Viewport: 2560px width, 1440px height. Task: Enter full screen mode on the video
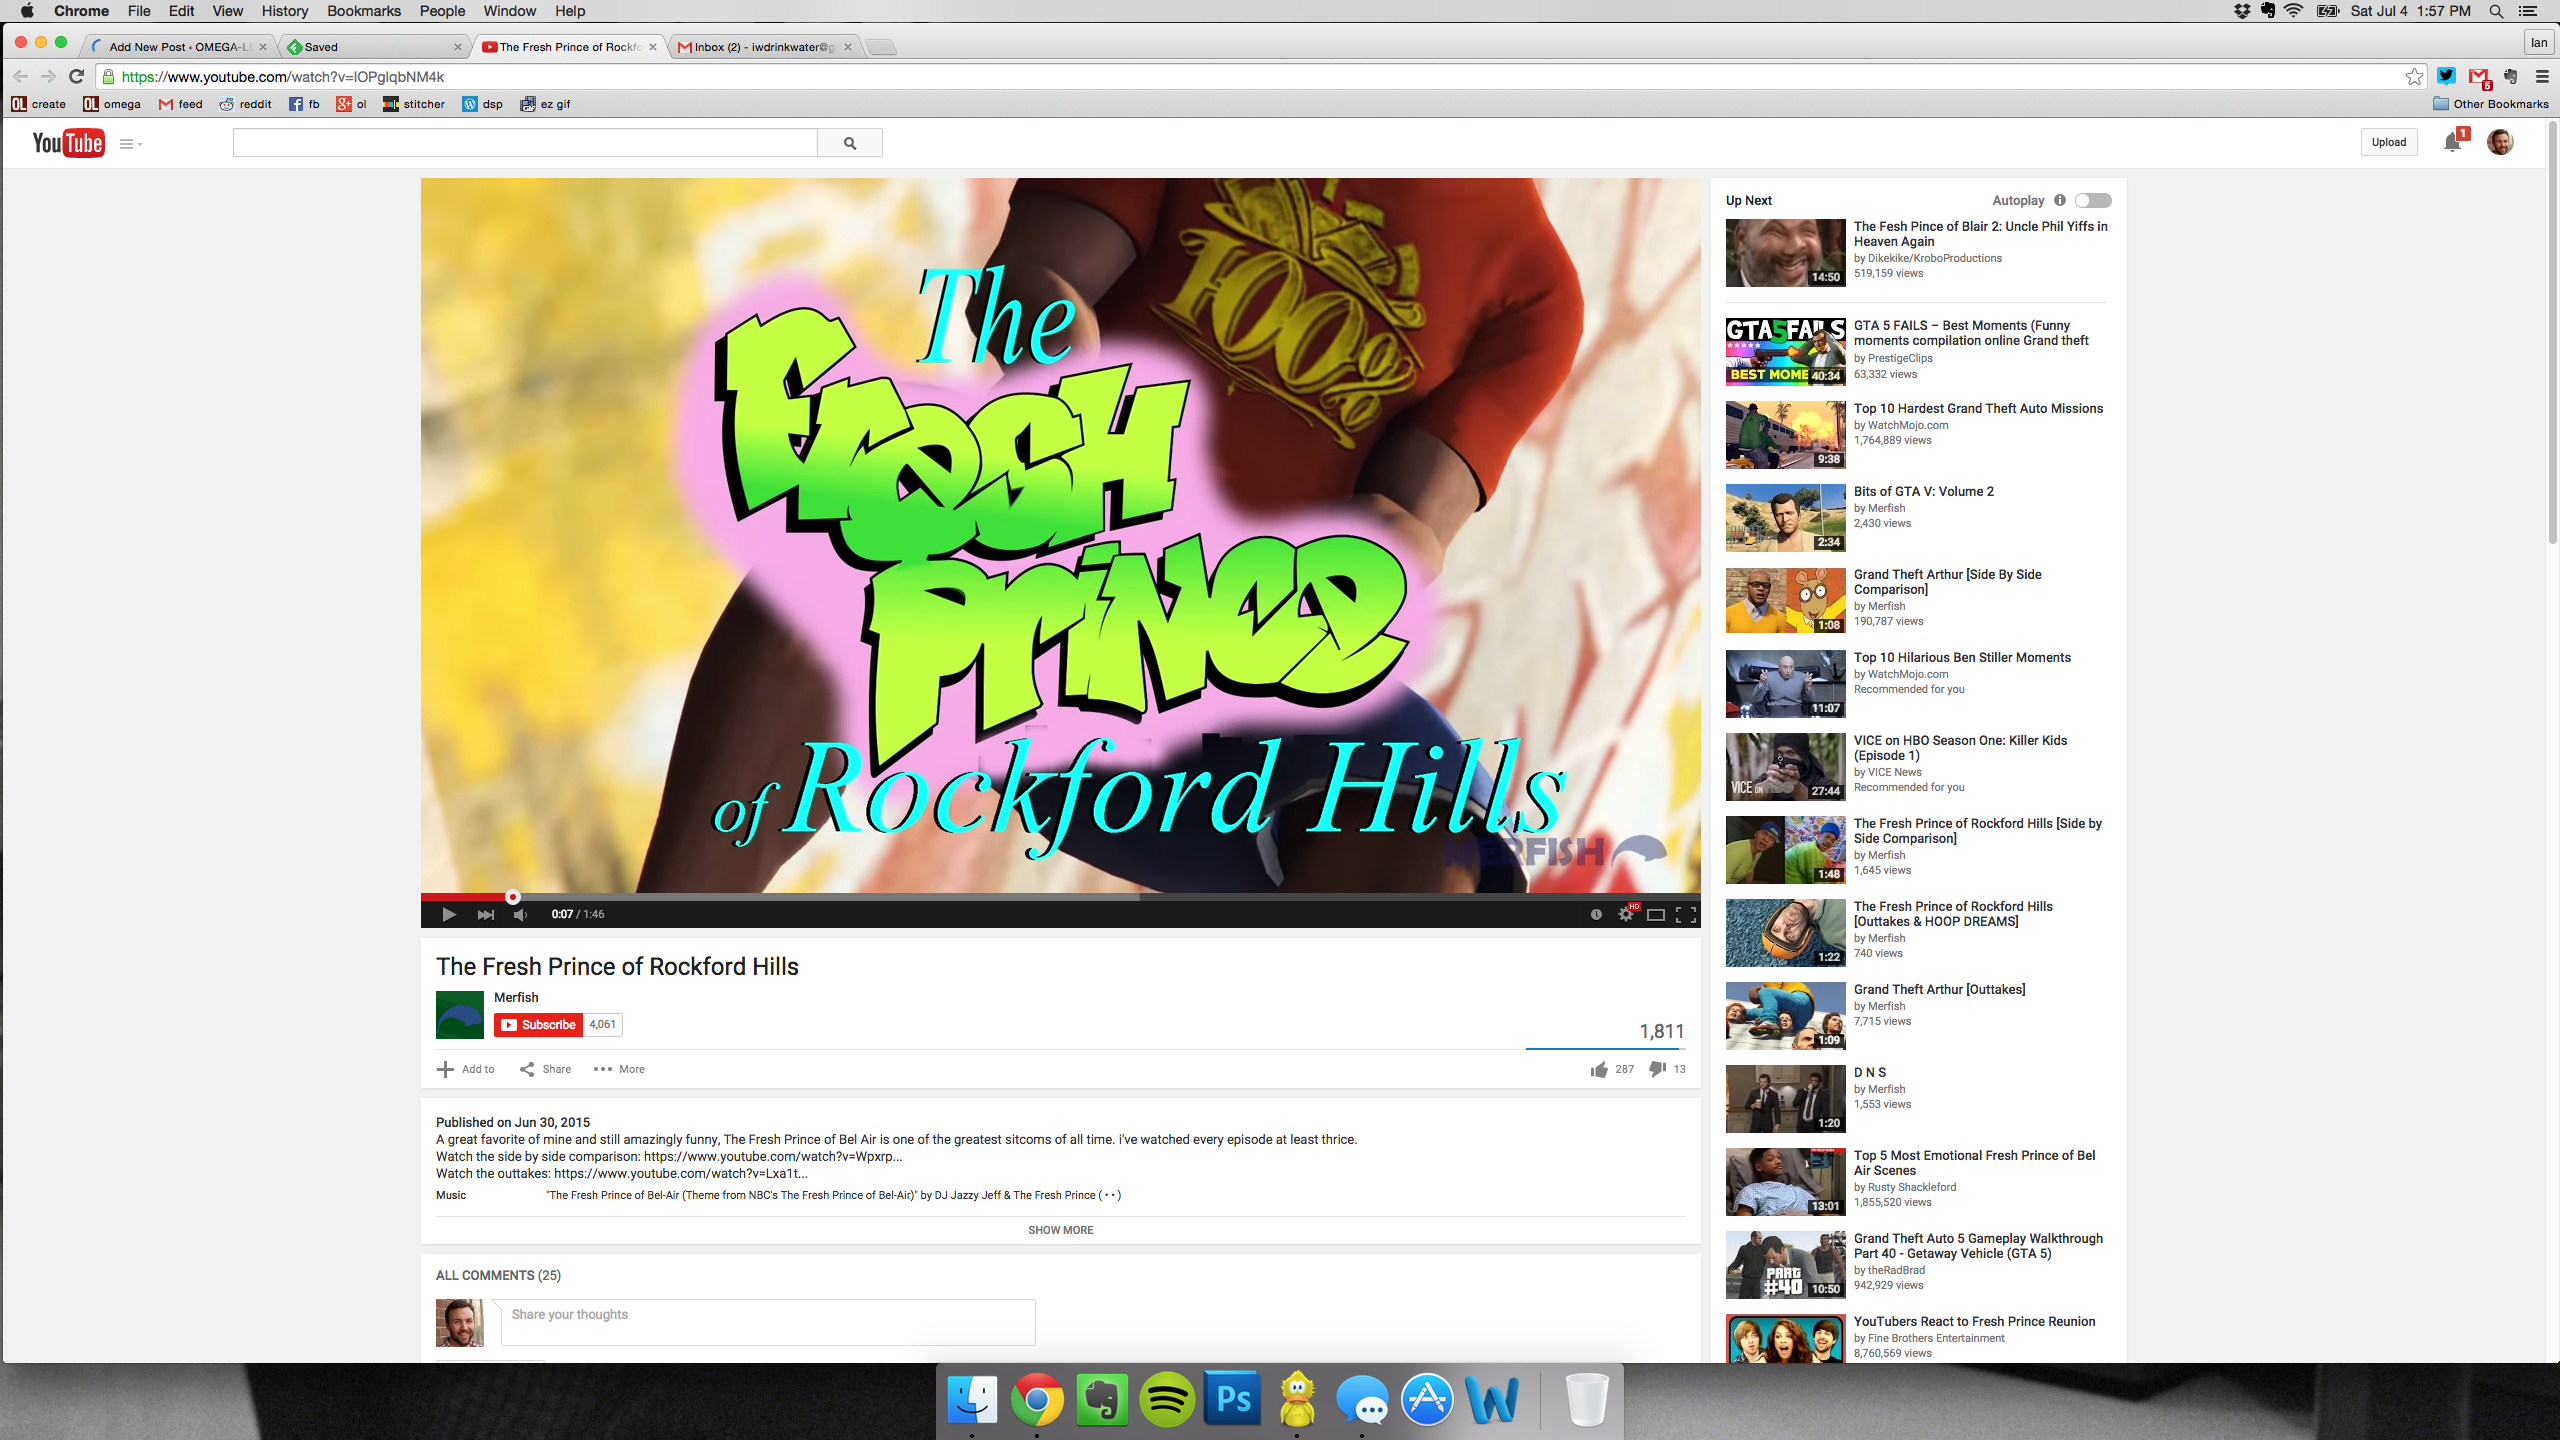[1686, 914]
